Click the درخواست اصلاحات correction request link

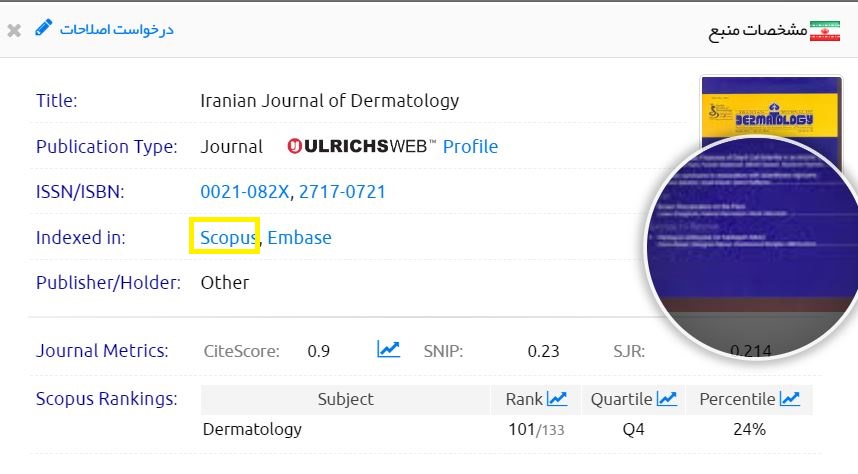tap(116, 29)
